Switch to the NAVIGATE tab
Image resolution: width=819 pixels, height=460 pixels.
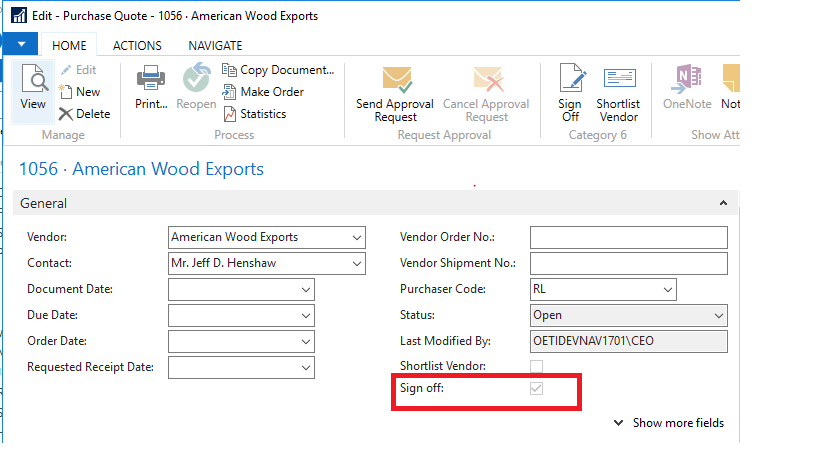(x=215, y=46)
